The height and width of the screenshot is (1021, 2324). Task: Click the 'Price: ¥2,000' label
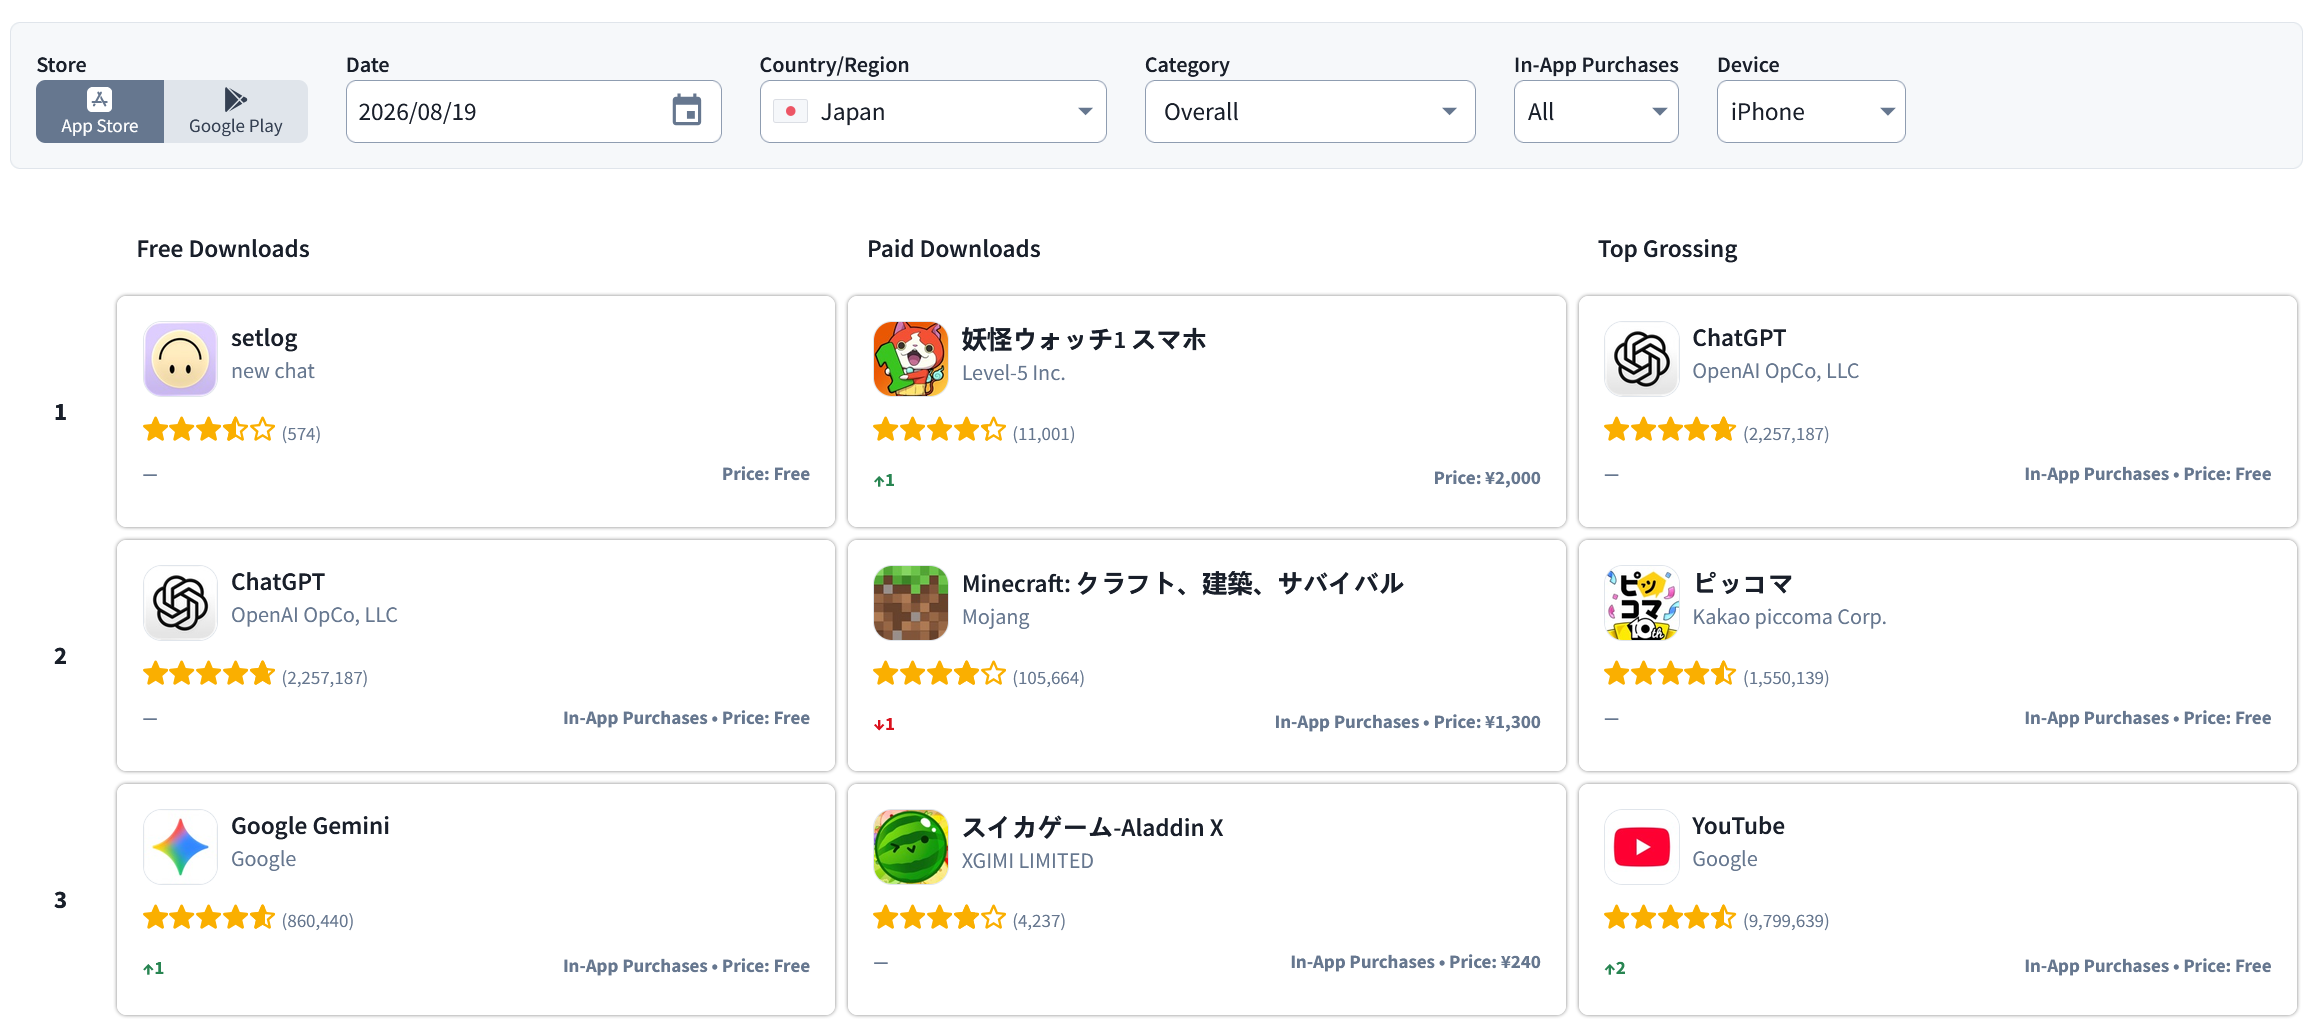pos(1487,478)
